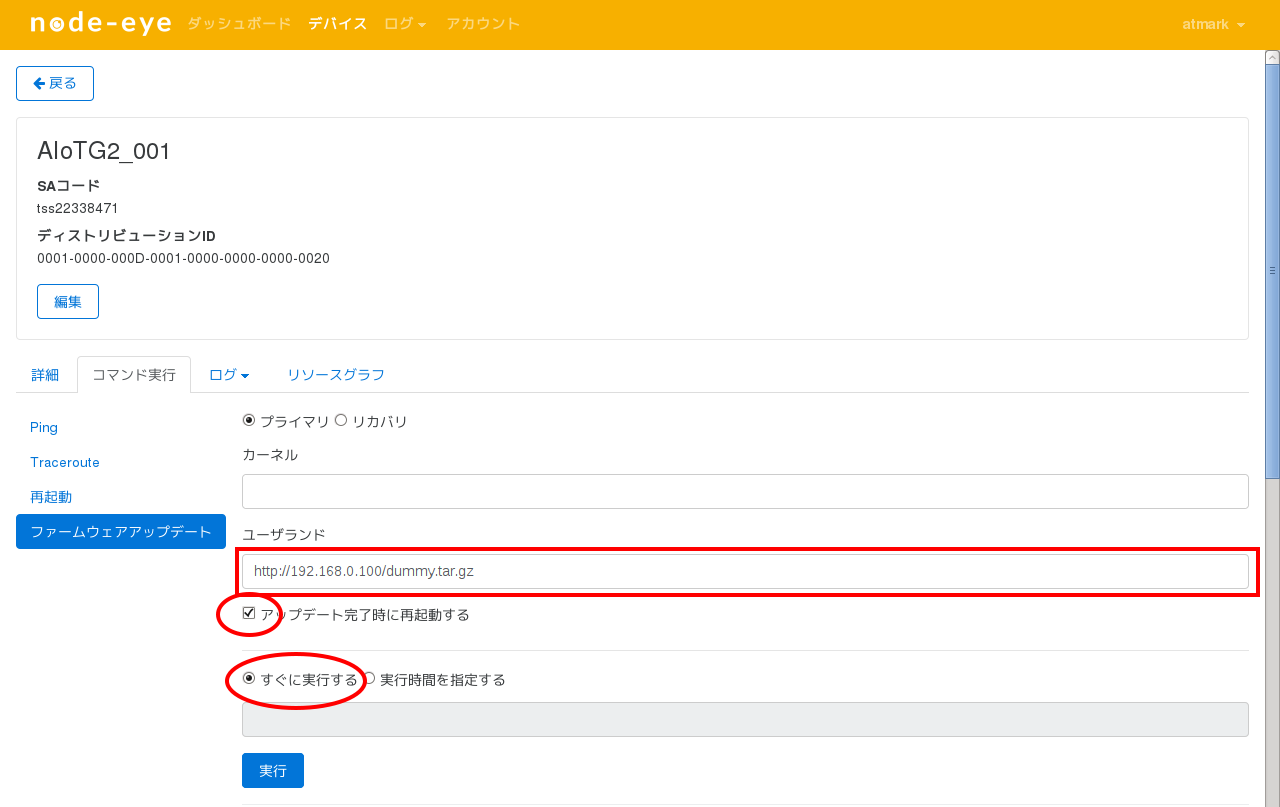
Task: Click SA code value tss22338471
Action: [78, 208]
